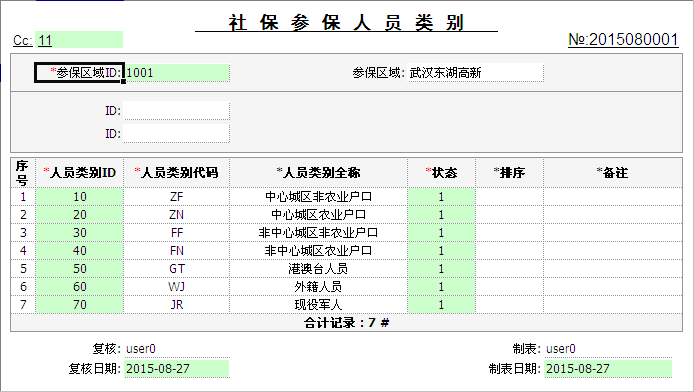The height and width of the screenshot is (392, 694).
Task: Click the code cell ZF
Action: tap(177, 197)
